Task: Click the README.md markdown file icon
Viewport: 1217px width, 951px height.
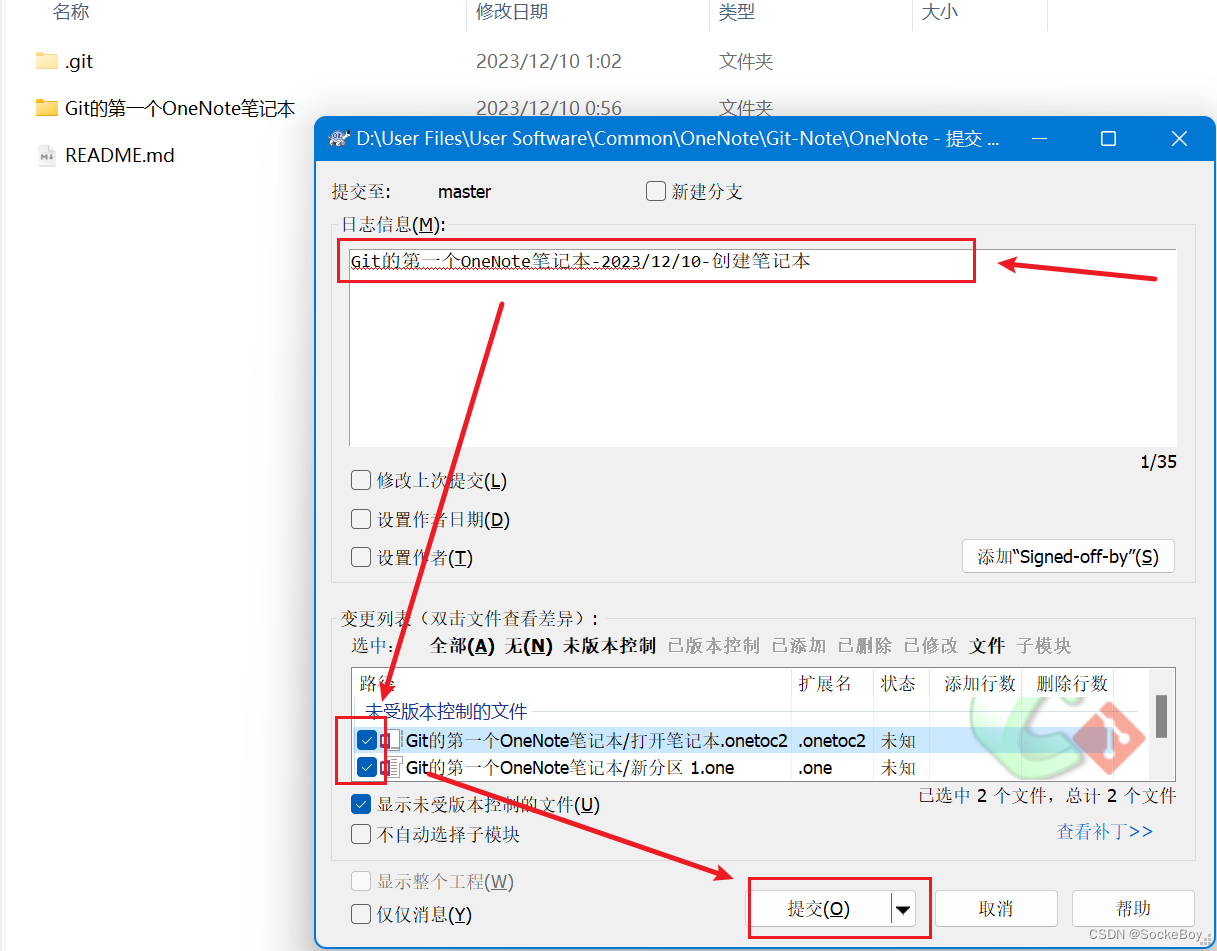Action: [x=46, y=155]
